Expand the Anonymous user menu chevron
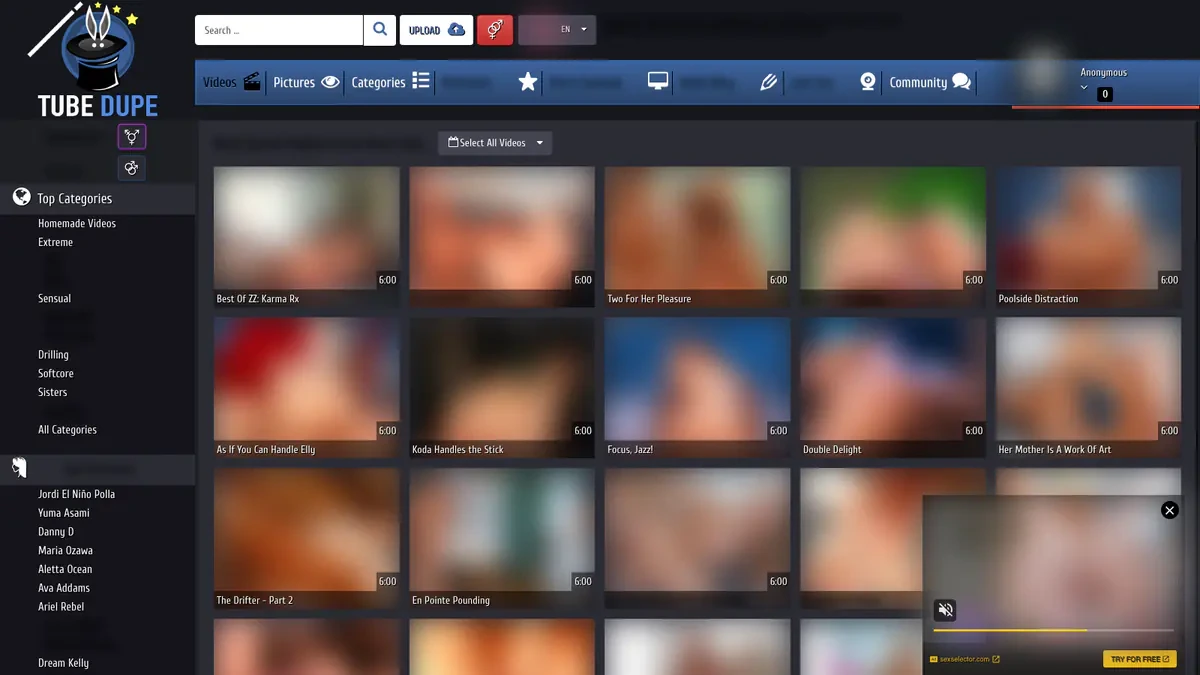This screenshot has height=675, width=1200. tap(1084, 88)
